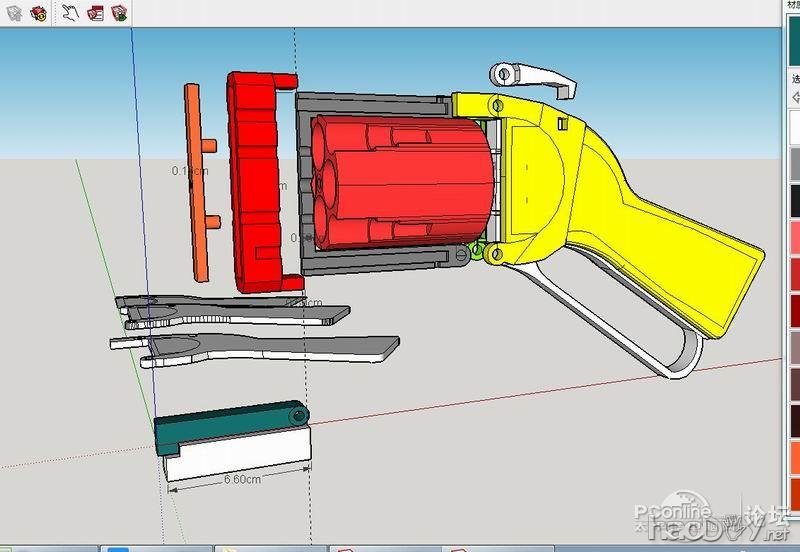Select the orange swatch at the palette bottom
The width and height of the screenshot is (800, 552).
tap(794, 455)
